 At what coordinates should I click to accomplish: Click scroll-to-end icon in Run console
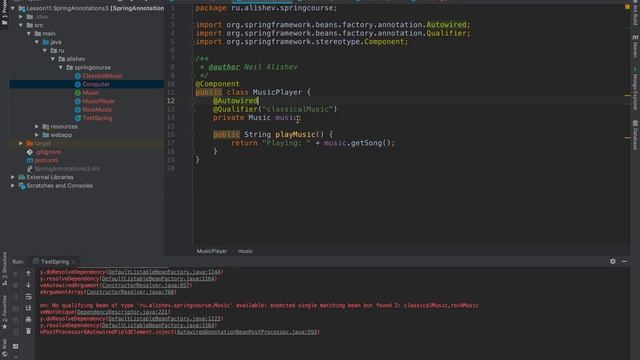click(x=28, y=308)
